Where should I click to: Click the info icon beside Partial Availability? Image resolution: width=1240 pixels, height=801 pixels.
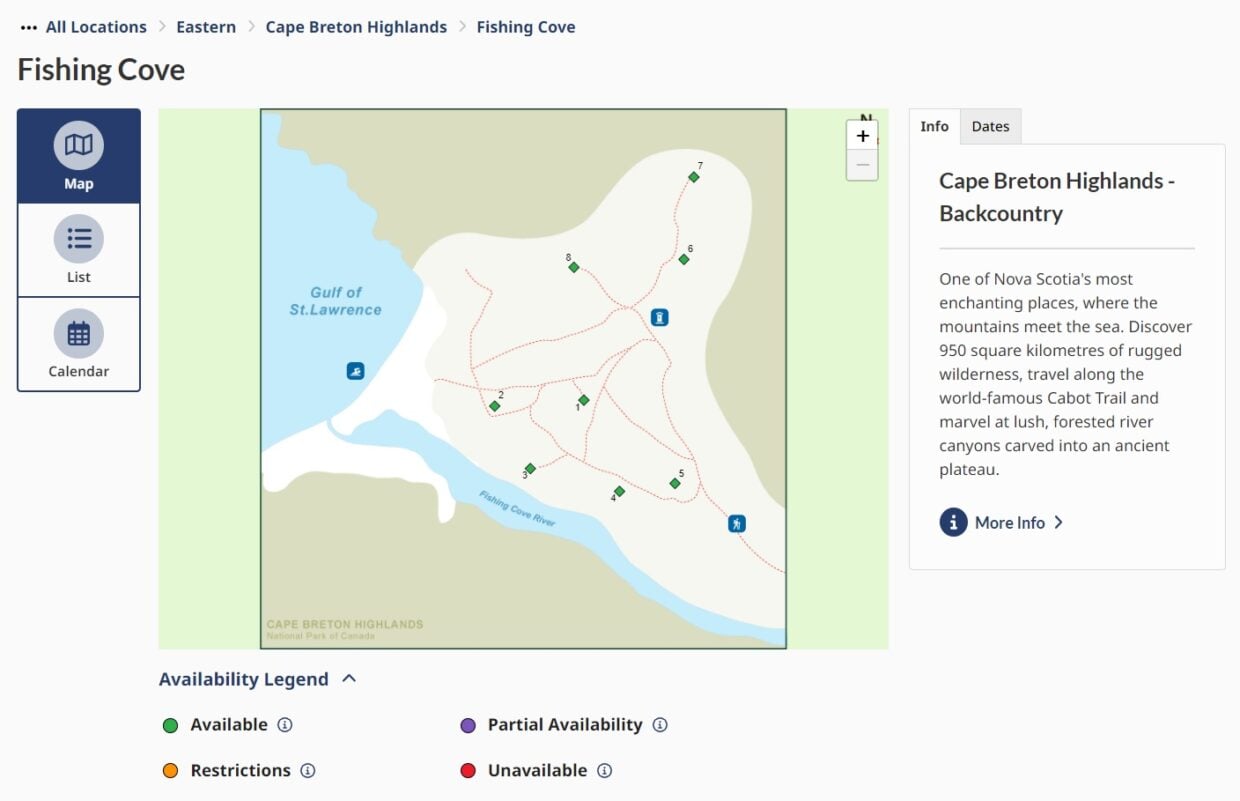(x=660, y=725)
